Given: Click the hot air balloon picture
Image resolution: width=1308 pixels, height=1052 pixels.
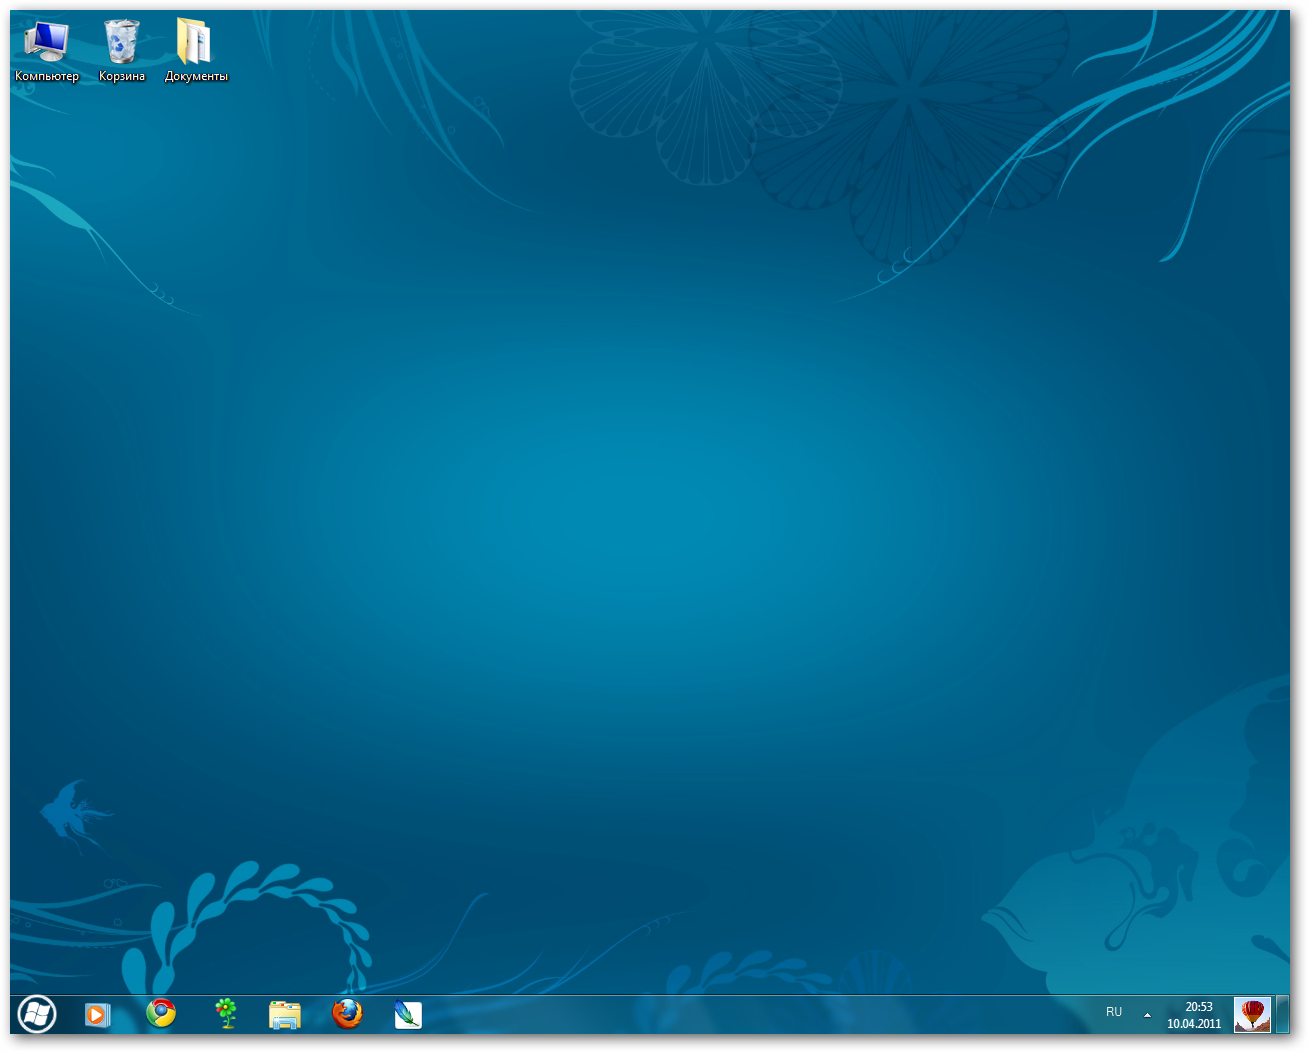Looking at the screenshot, I should pyautogui.click(x=1252, y=1014).
